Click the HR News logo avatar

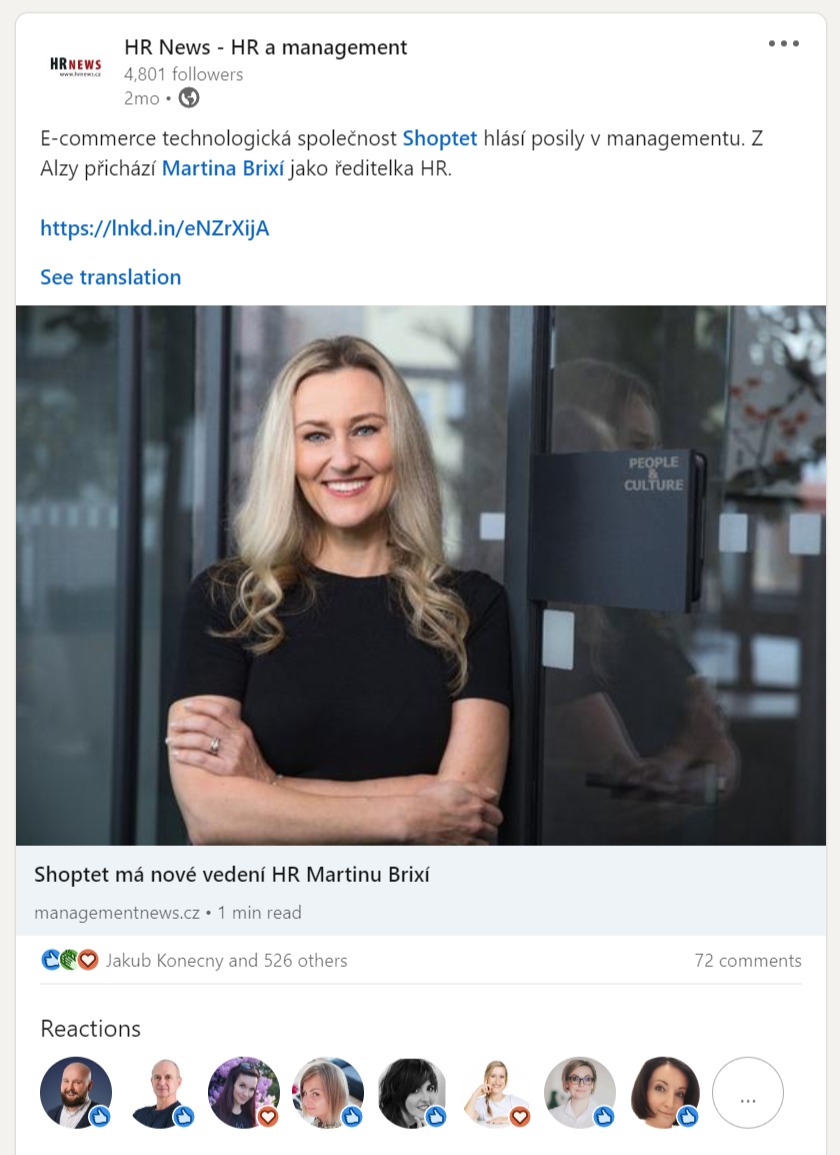76,66
